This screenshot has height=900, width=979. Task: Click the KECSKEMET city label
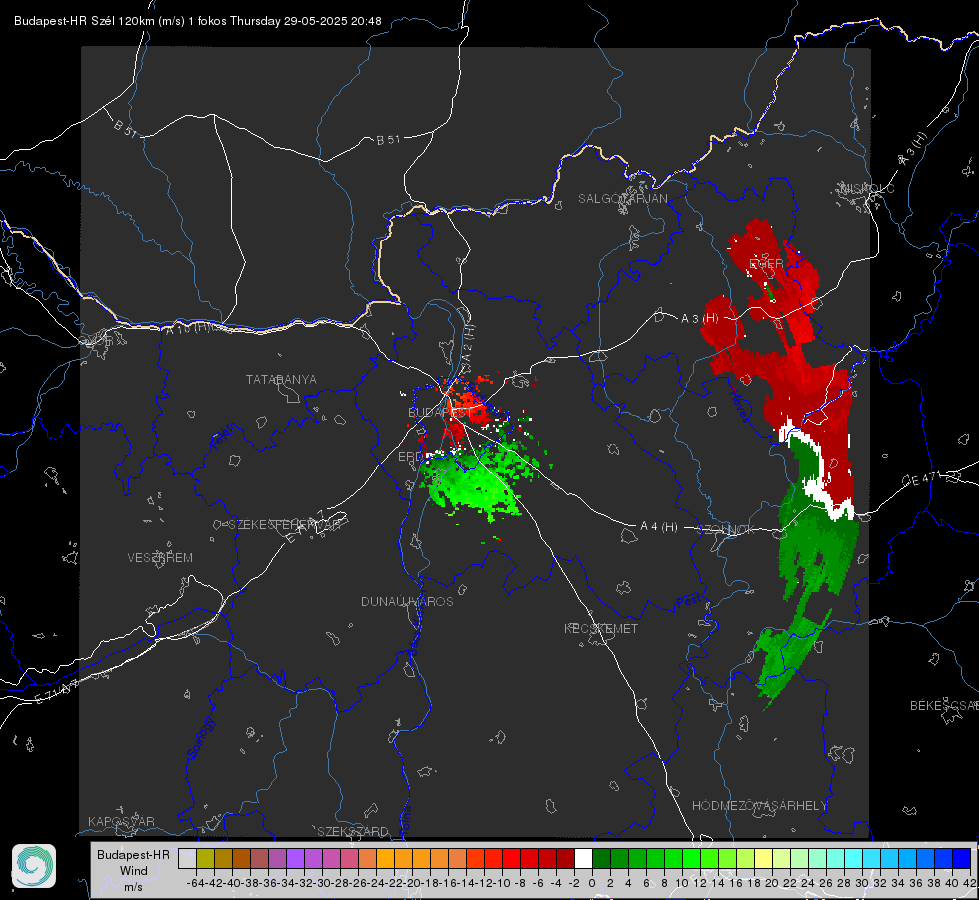601,628
